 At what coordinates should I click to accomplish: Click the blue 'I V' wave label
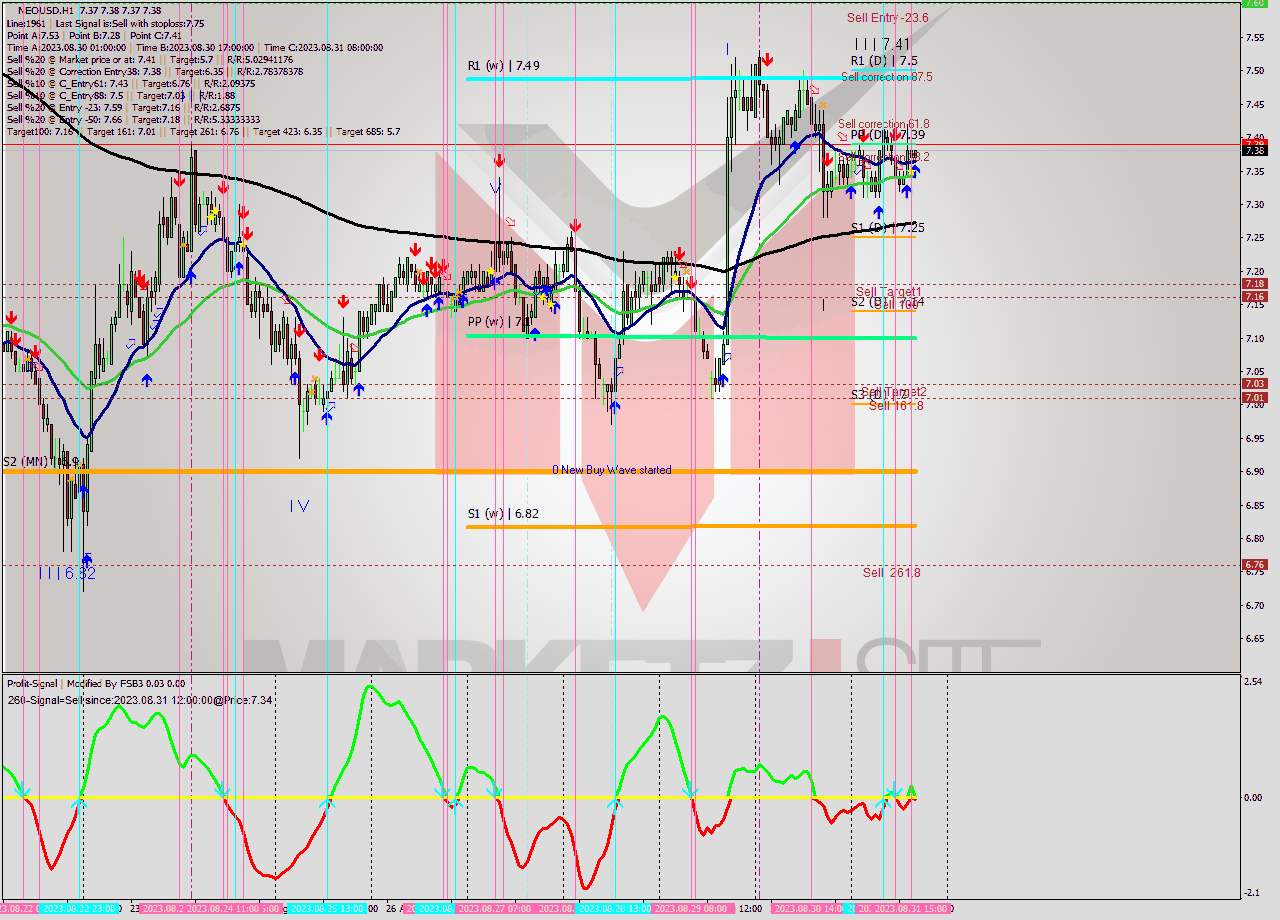coord(299,506)
